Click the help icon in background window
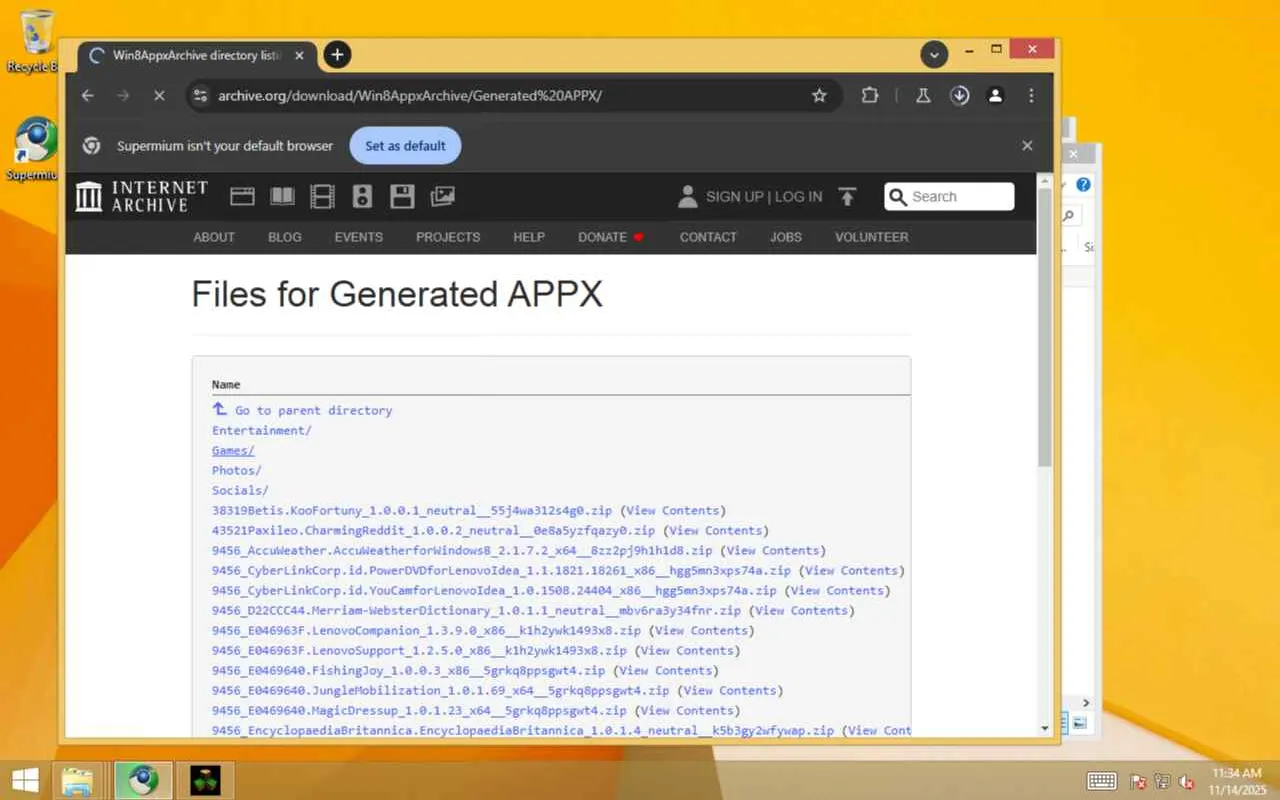 (1083, 185)
